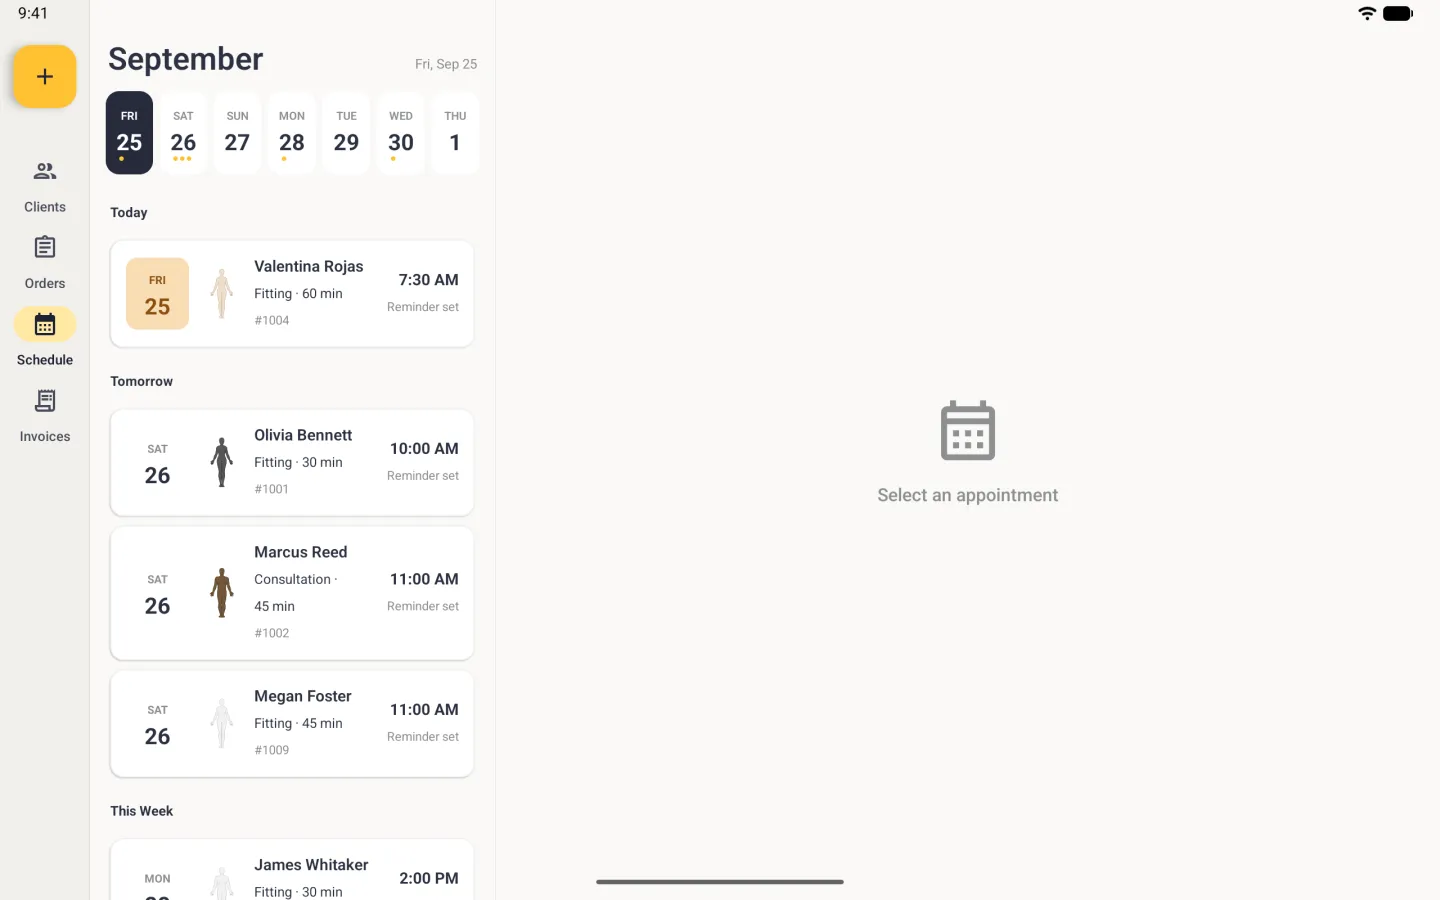The height and width of the screenshot is (900, 1440).
Task: Click the 7:30 AM appointment time
Action: [428, 280]
